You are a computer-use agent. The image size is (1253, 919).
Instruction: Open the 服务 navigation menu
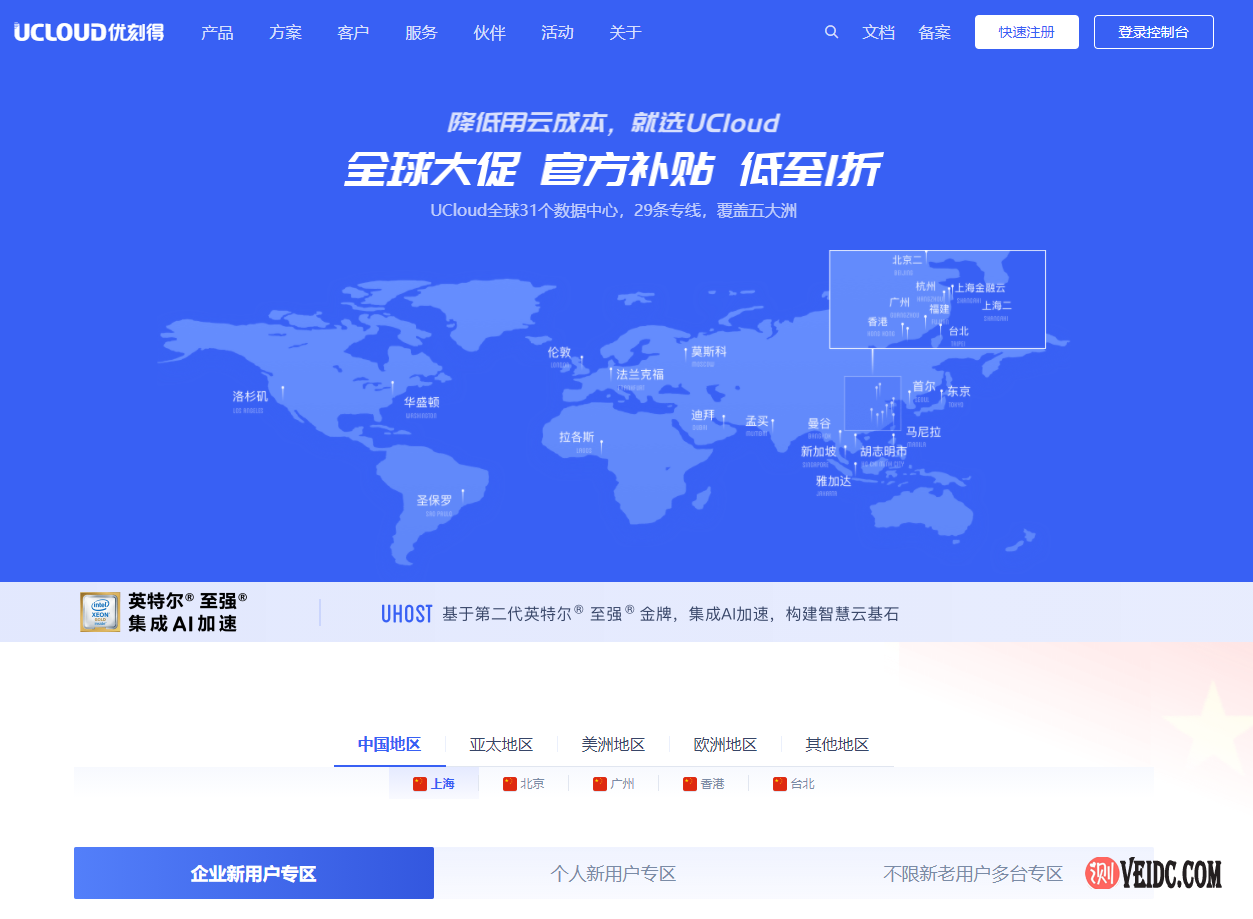(x=421, y=32)
